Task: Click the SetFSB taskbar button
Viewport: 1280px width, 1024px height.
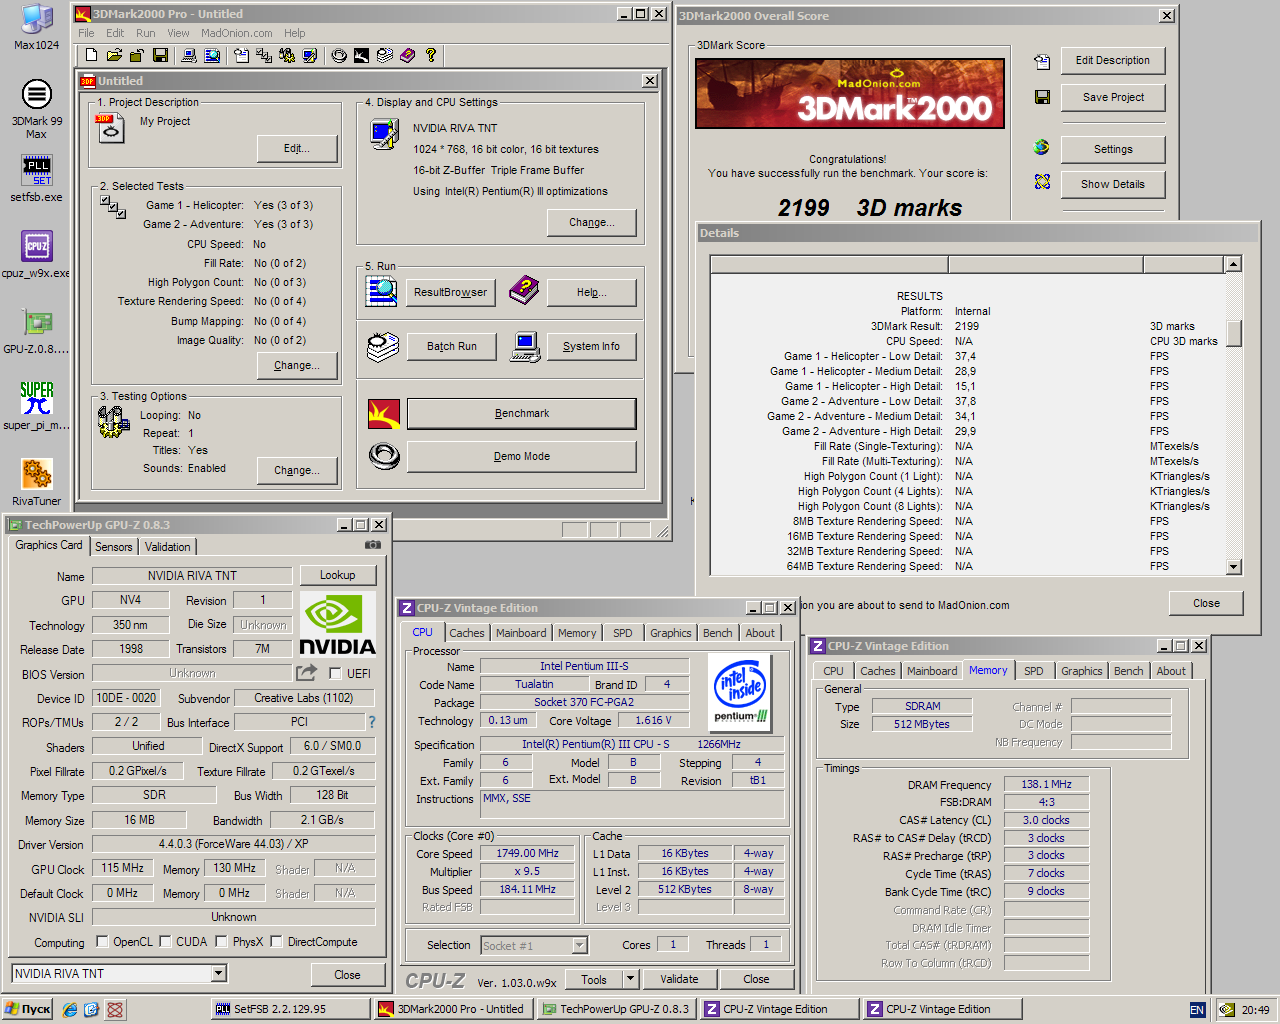Action: click(290, 1010)
